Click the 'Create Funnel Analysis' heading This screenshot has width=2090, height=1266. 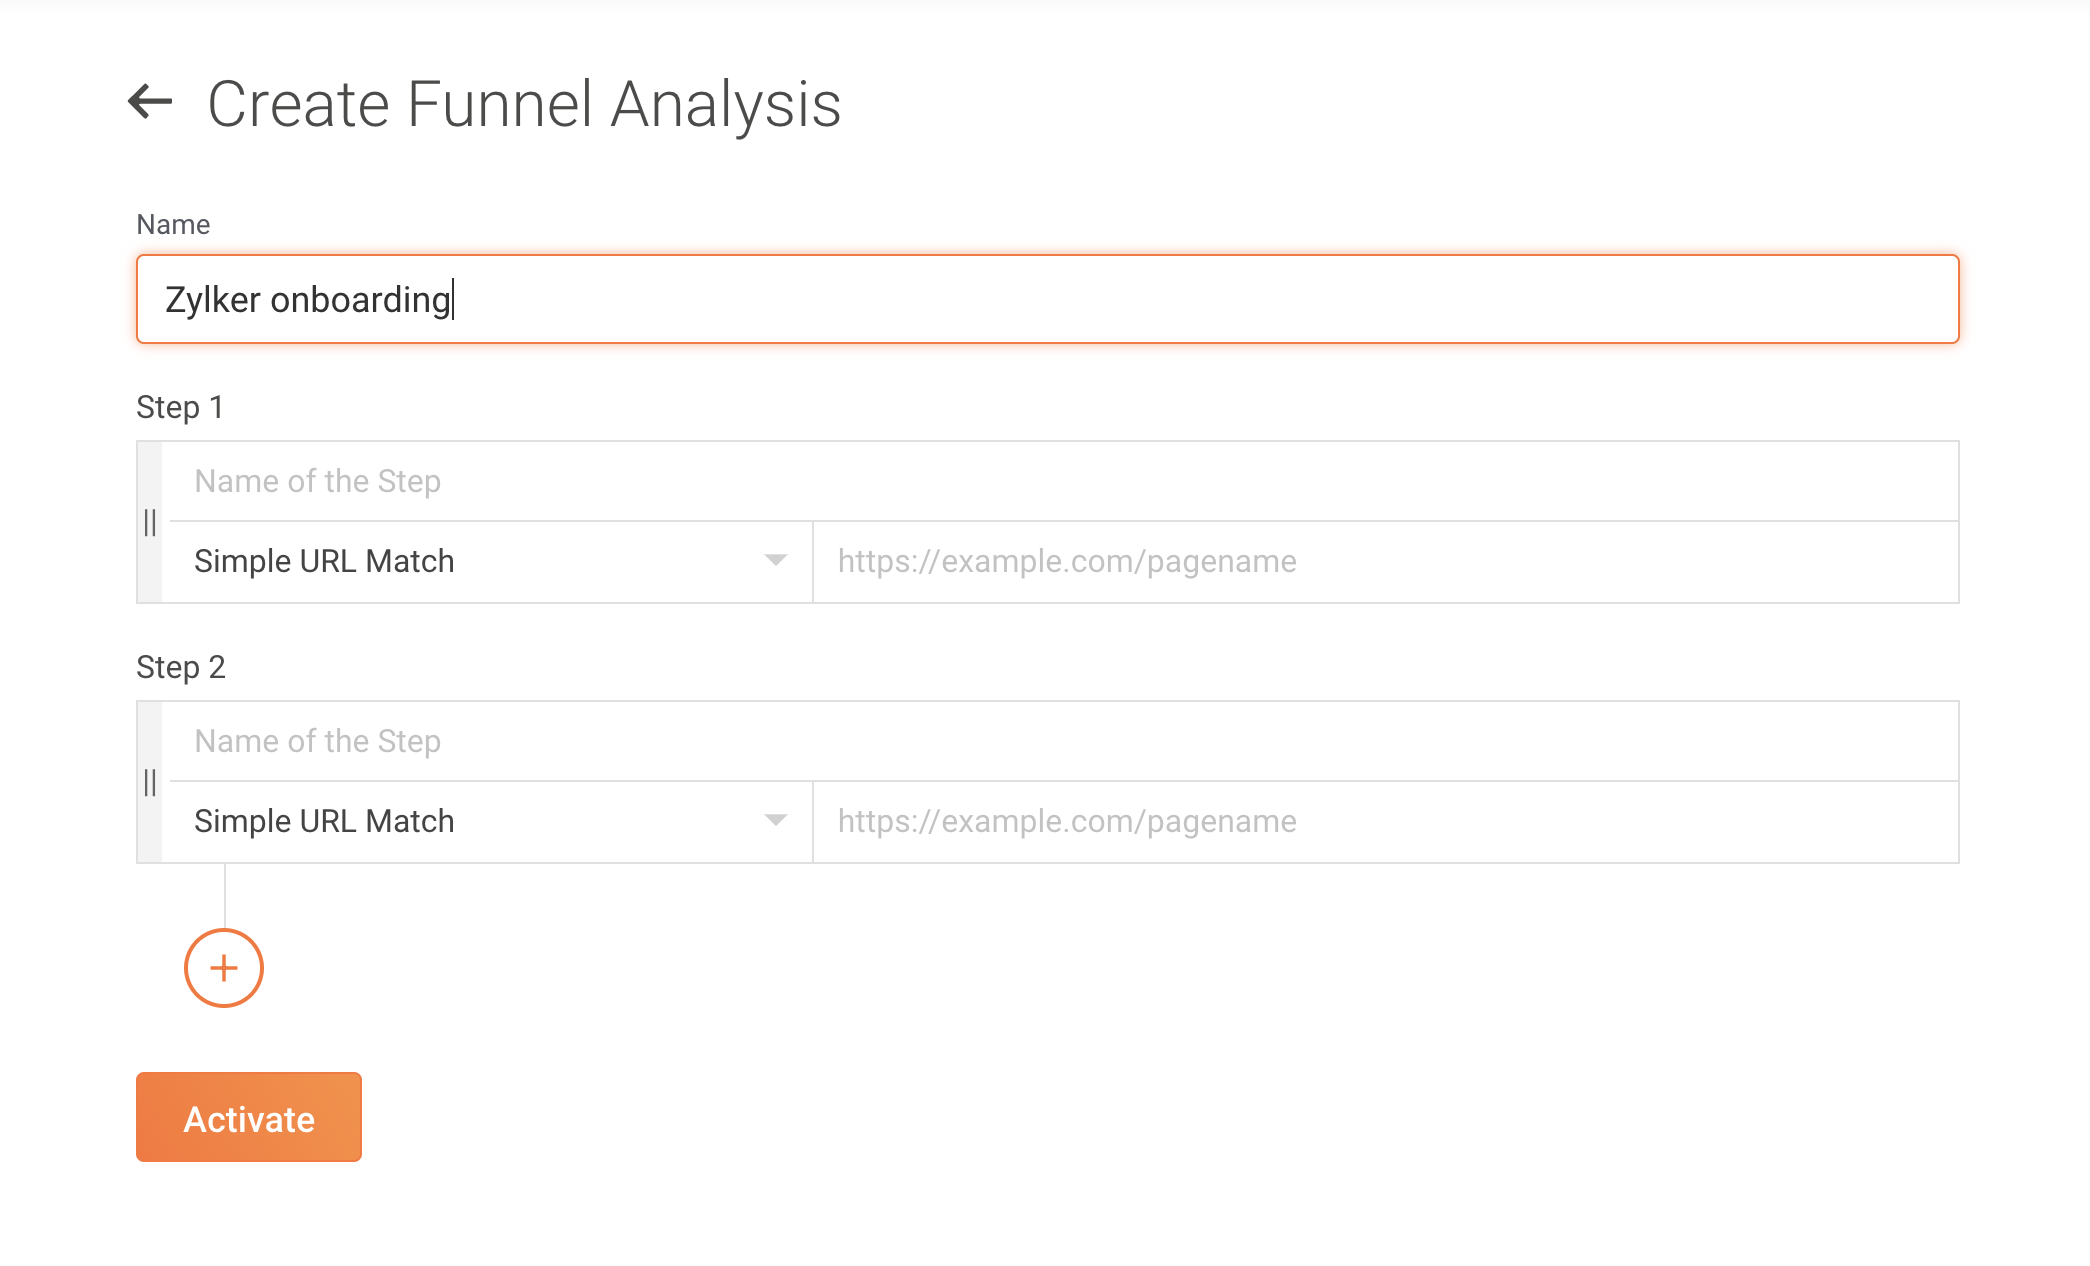pyautogui.click(x=524, y=104)
